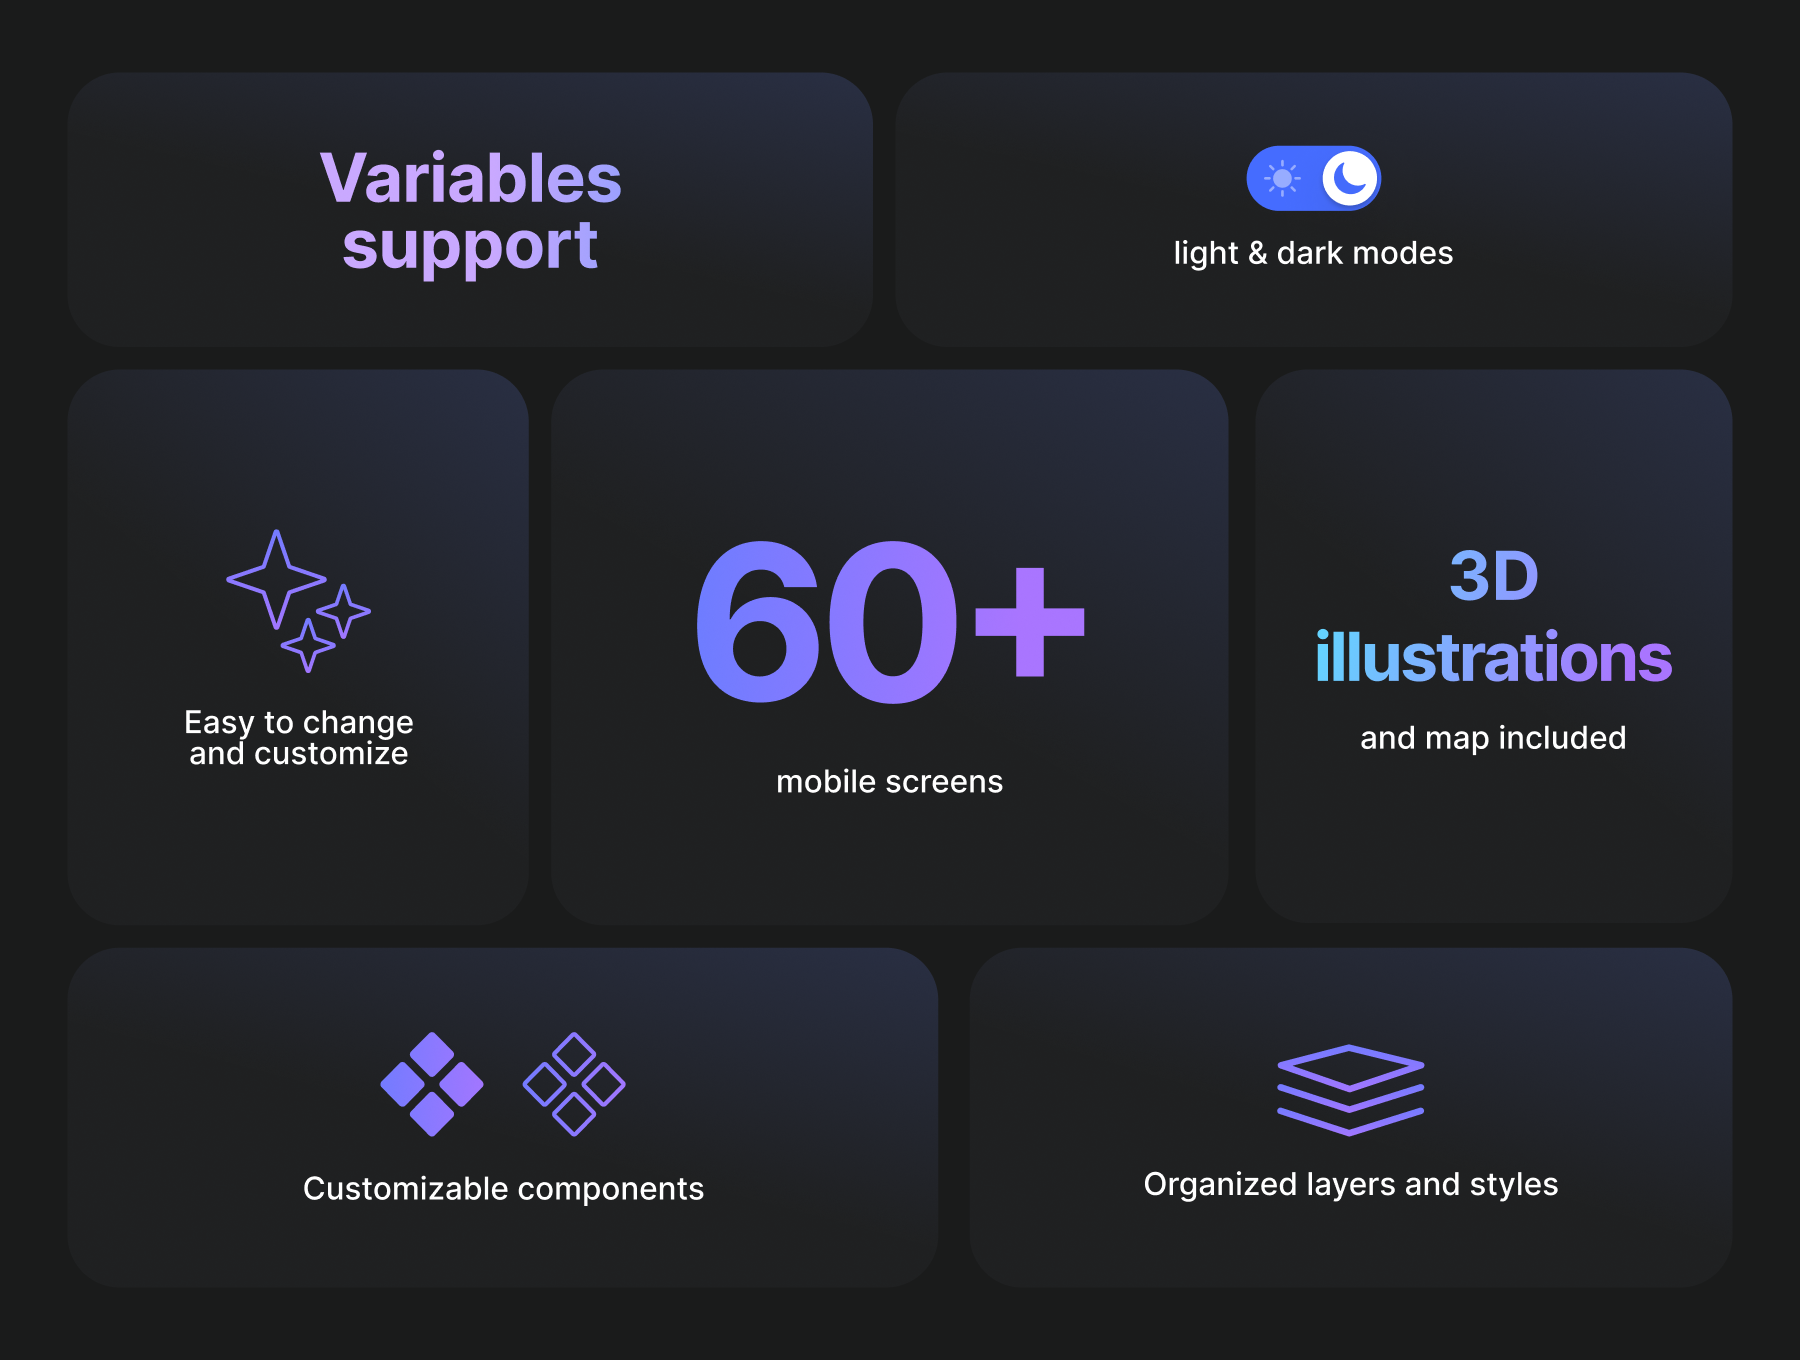Image resolution: width=1800 pixels, height=1360 pixels.
Task: Click the smallest bottom sparkle star
Action: coord(308,645)
